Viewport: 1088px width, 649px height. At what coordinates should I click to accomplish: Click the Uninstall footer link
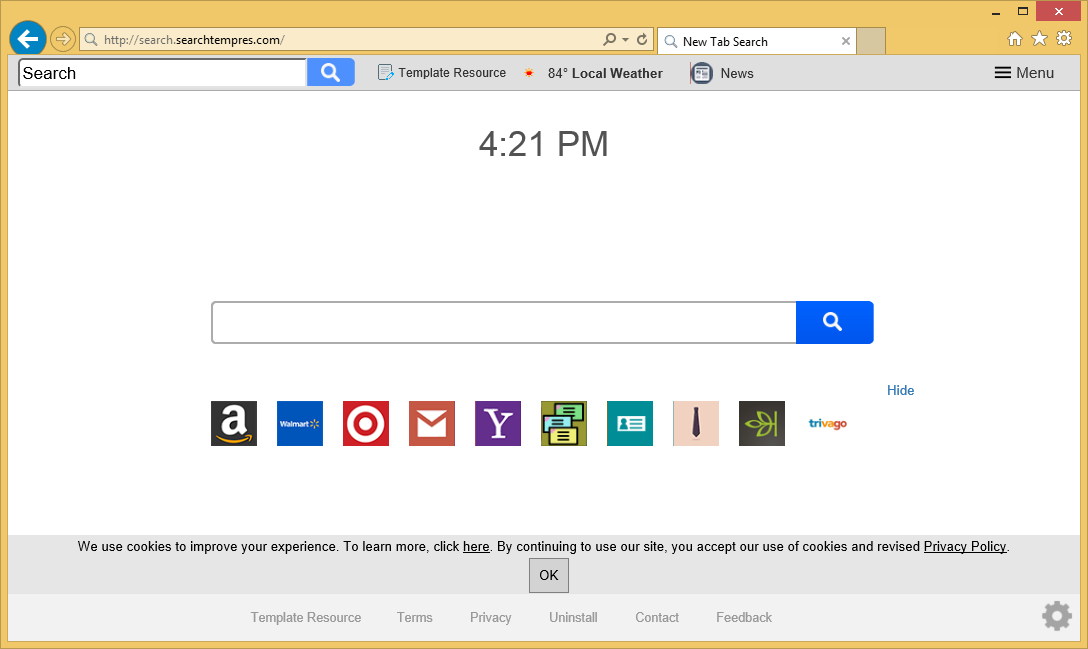click(x=573, y=618)
